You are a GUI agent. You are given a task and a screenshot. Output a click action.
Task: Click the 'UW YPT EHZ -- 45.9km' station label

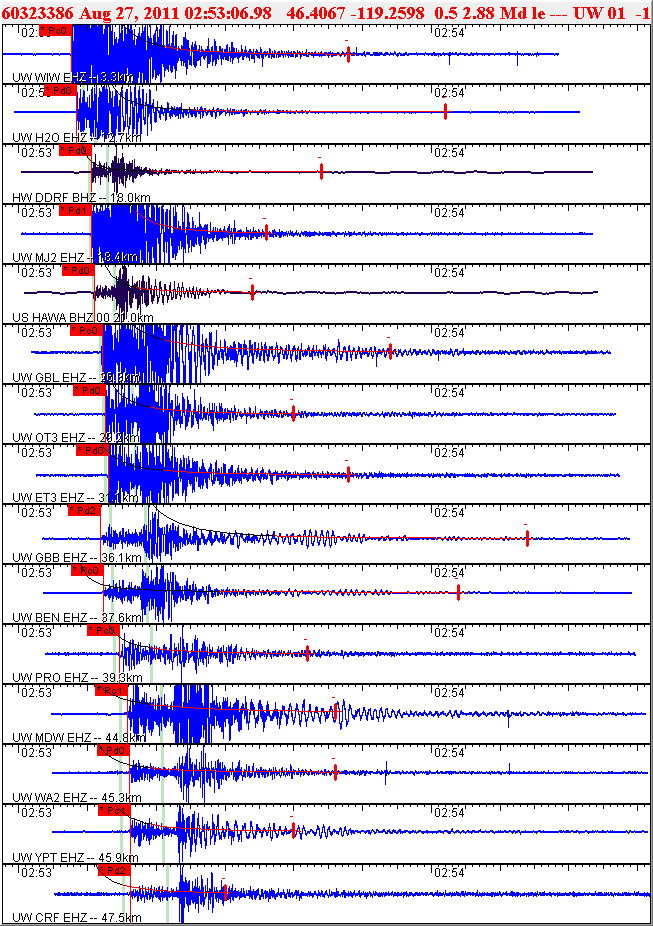point(75,857)
